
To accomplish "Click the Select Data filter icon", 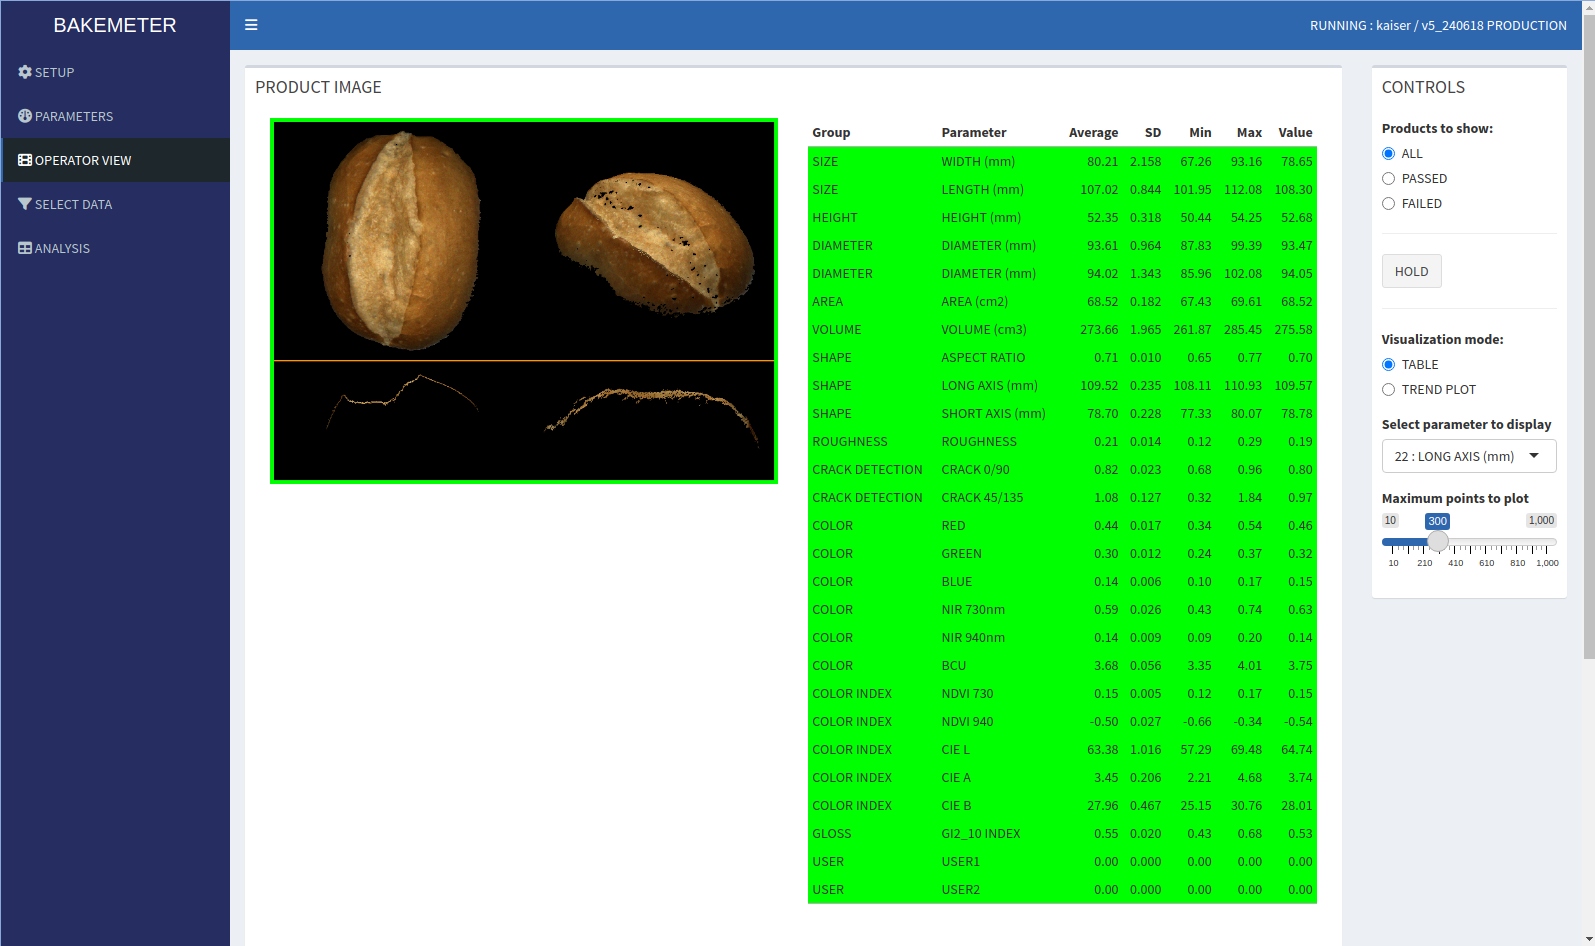I will pyautogui.click(x=25, y=204).
